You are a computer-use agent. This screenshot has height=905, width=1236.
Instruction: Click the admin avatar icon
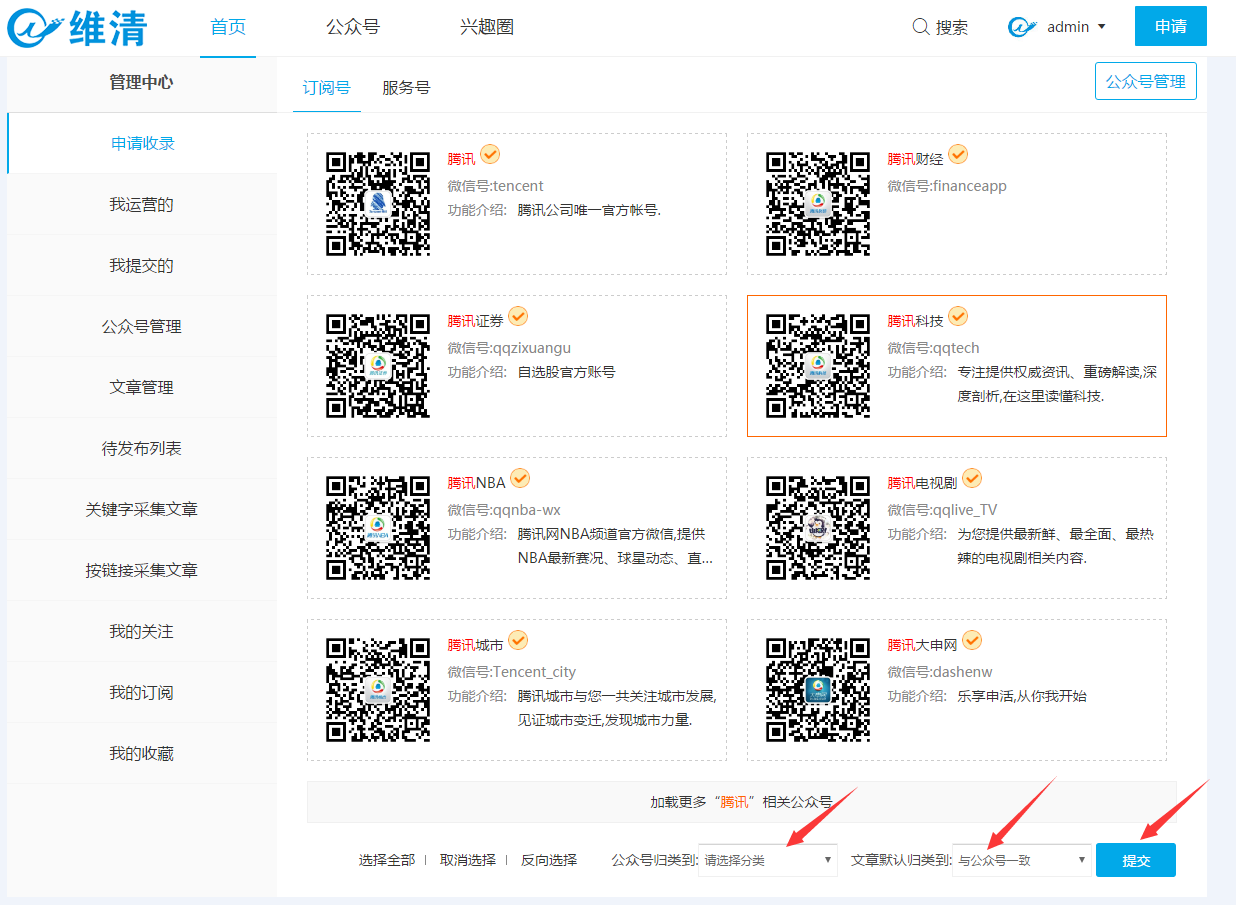click(x=1022, y=27)
